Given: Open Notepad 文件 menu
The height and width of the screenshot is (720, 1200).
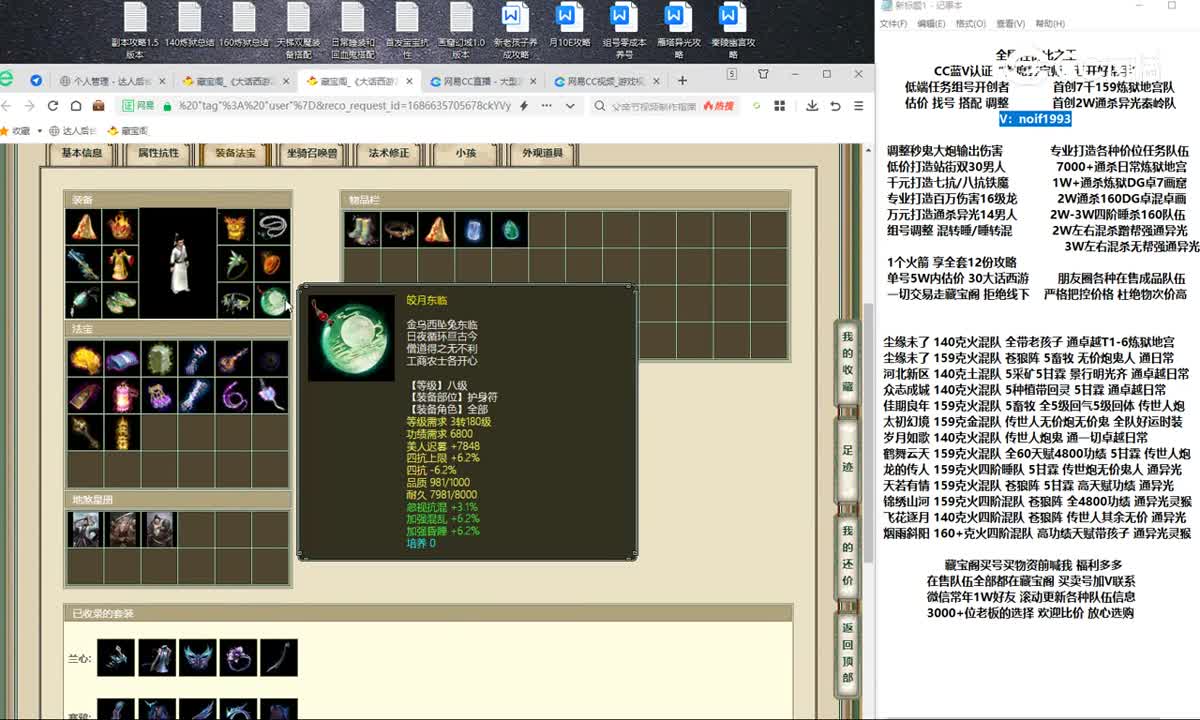Looking at the screenshot, I should point(892,24).
